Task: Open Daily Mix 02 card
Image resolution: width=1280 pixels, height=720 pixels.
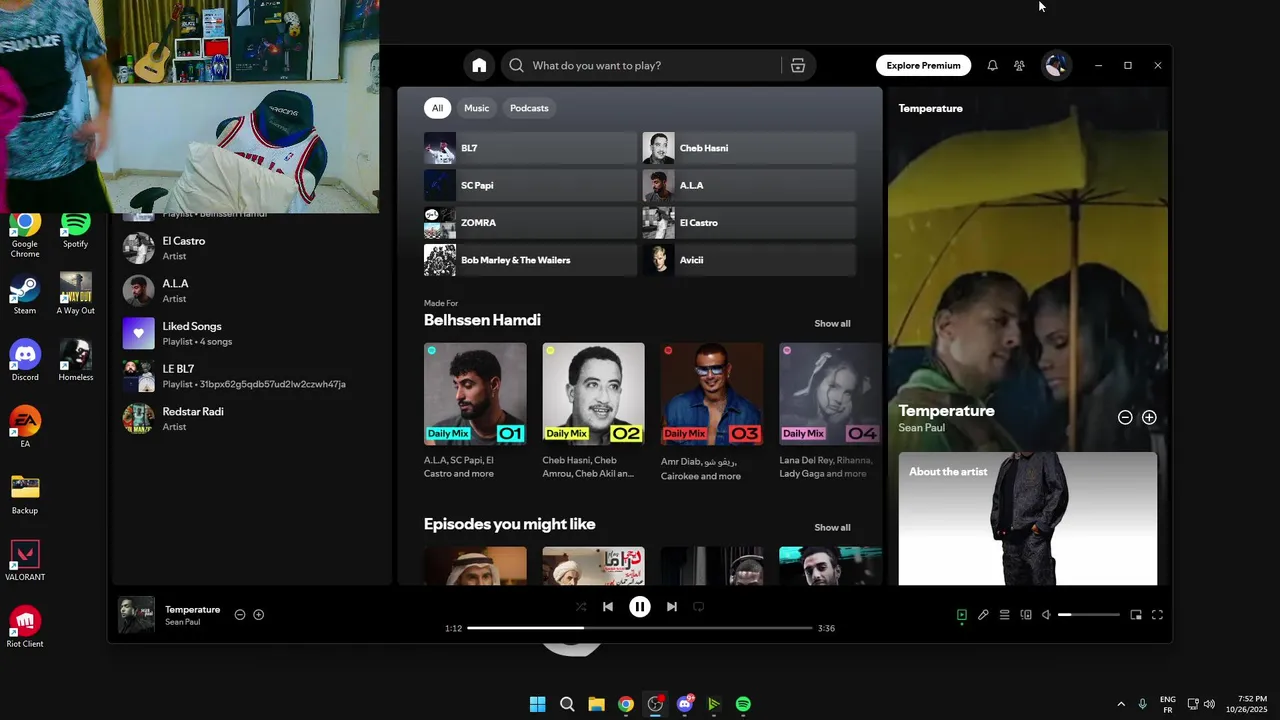Action: click(594, 412)
